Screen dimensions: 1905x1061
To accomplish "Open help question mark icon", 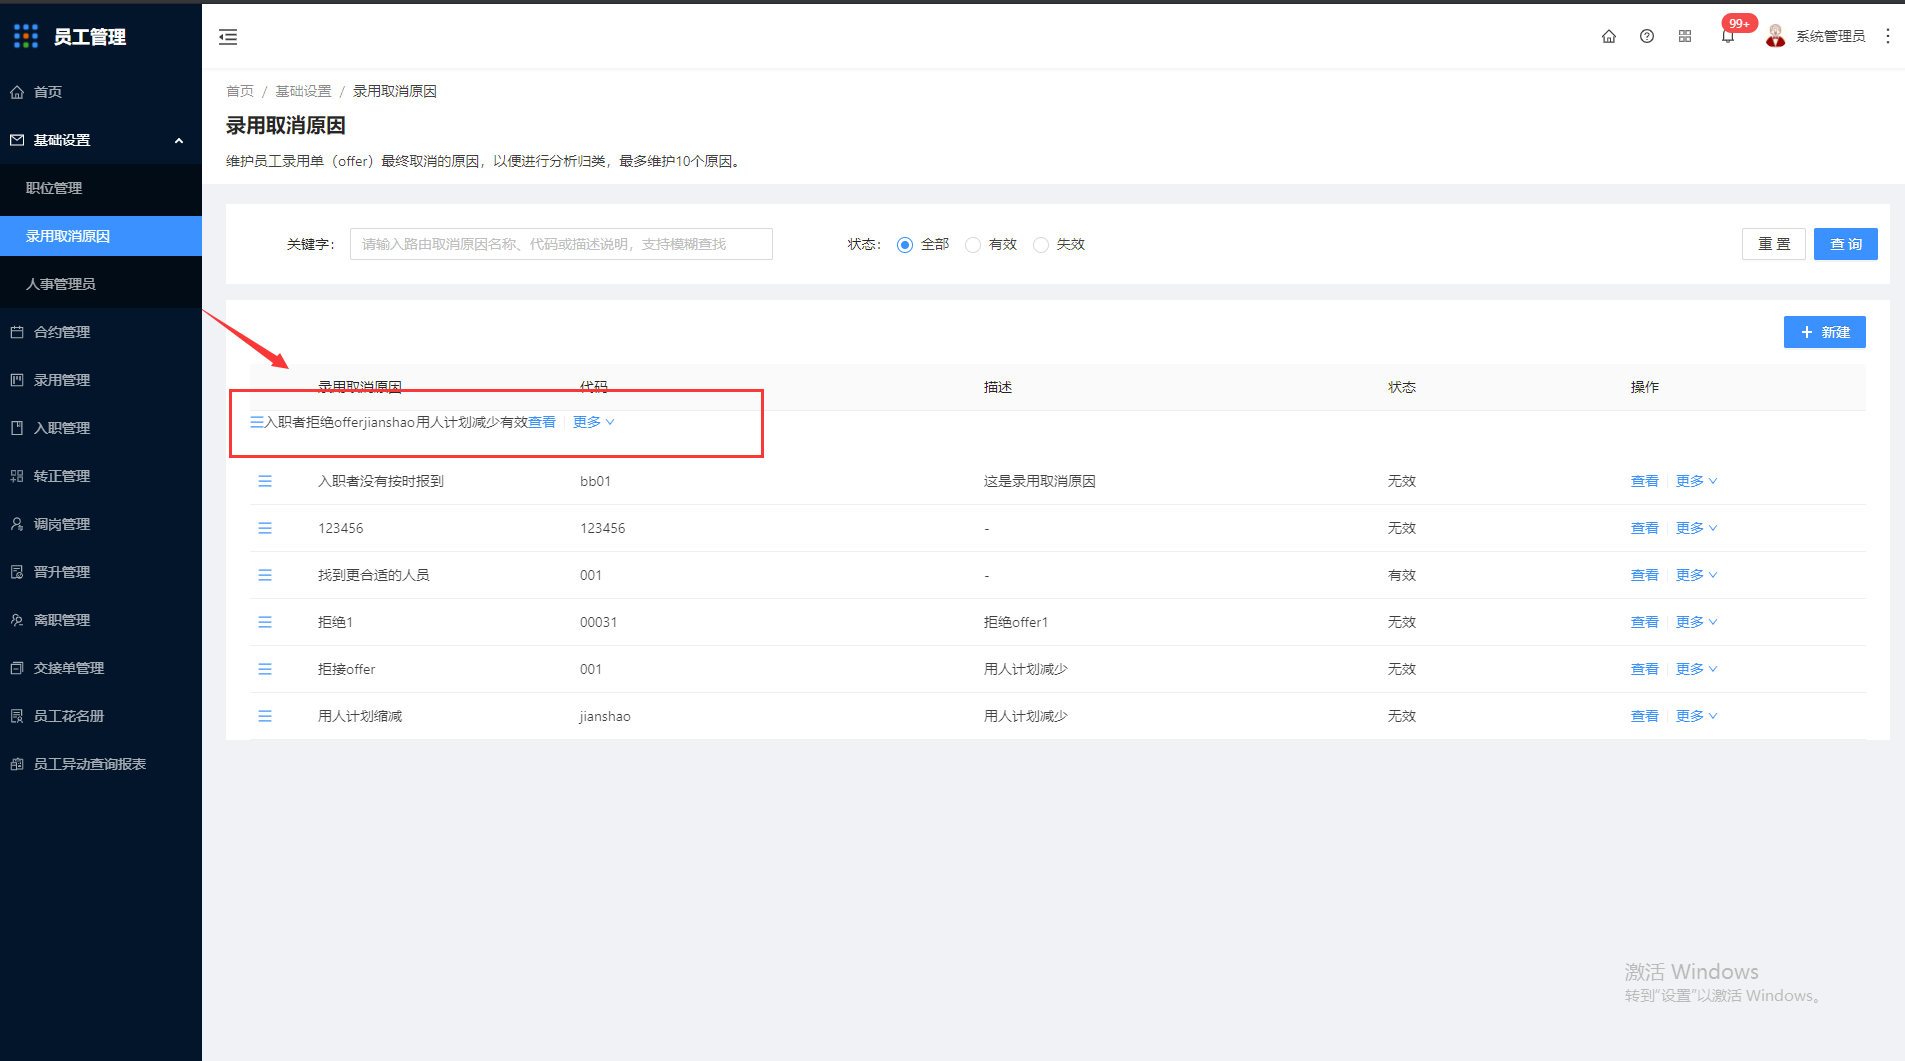I will click(x=1647, y=36).
